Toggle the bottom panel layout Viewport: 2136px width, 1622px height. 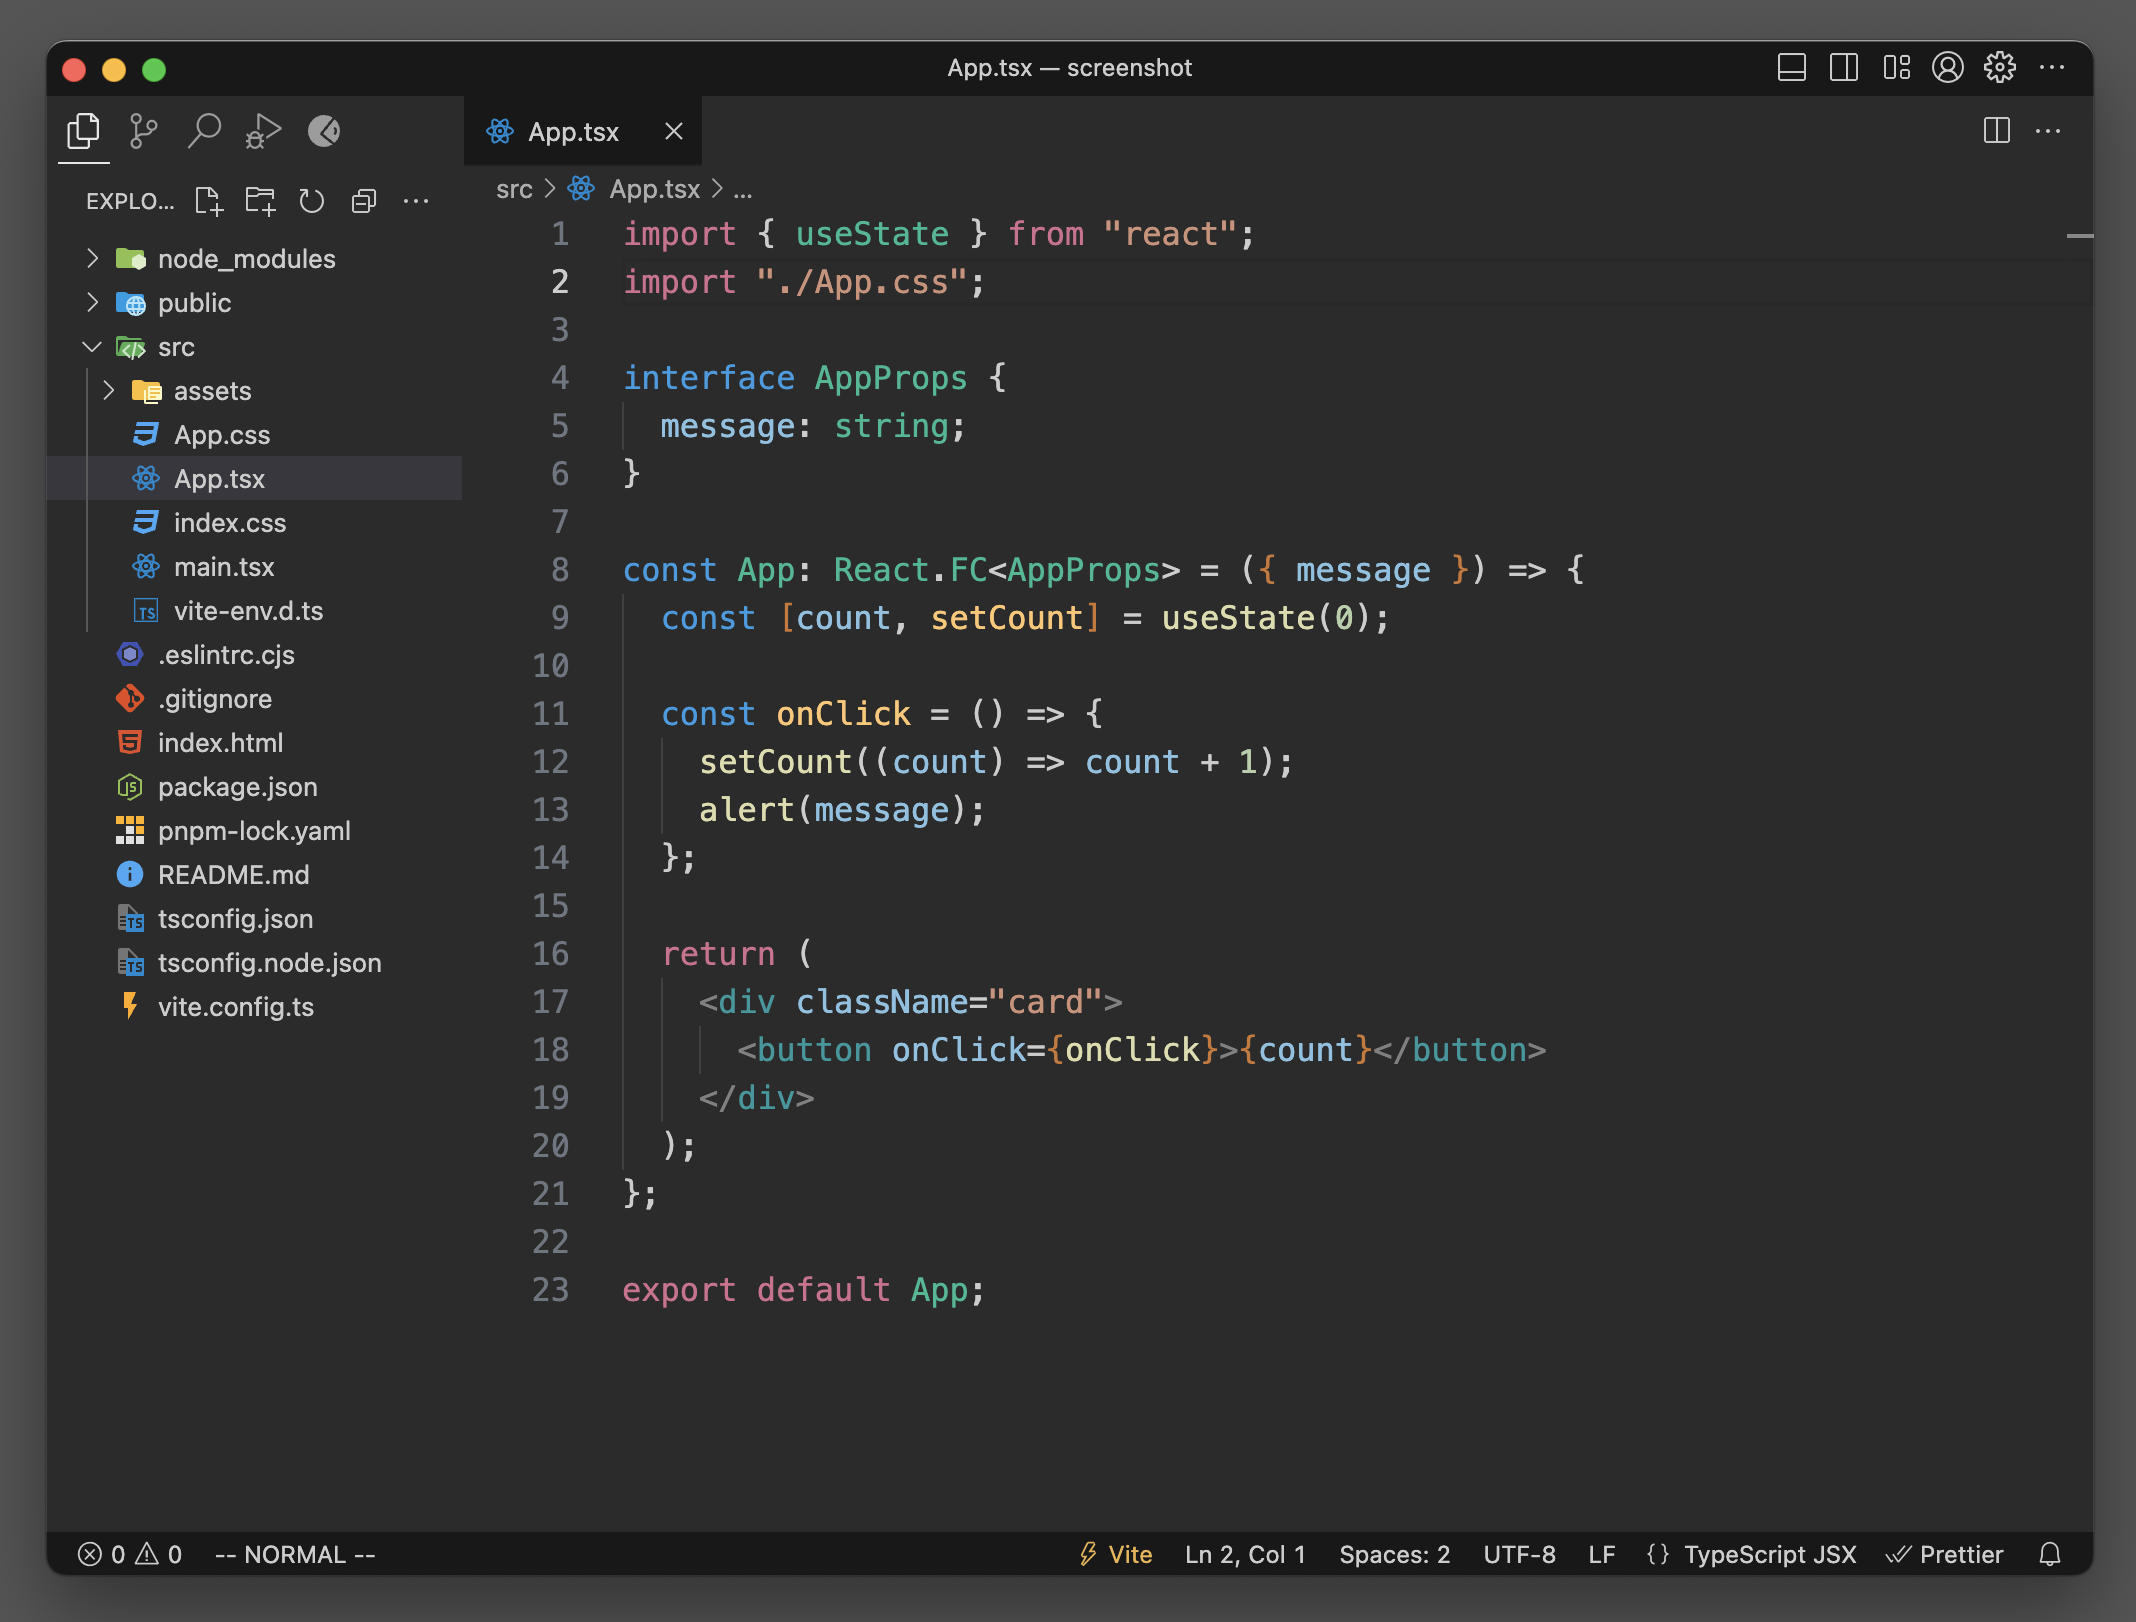tap(1792, 68)
